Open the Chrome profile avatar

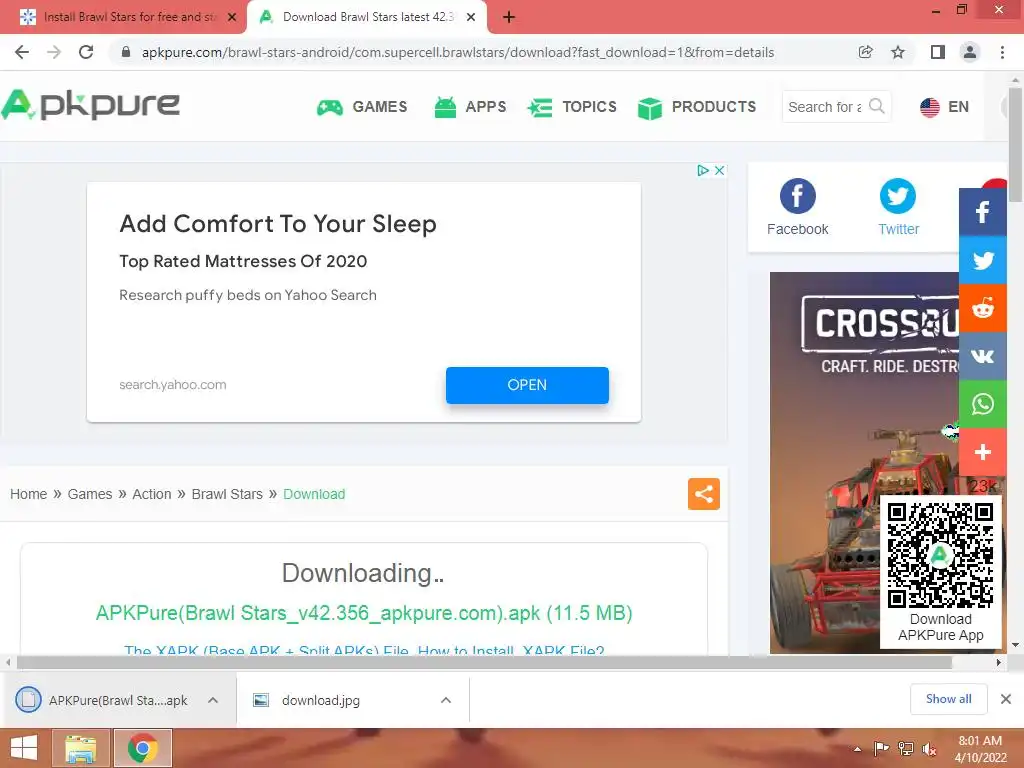pyautogui.click(x=970, y=52)
